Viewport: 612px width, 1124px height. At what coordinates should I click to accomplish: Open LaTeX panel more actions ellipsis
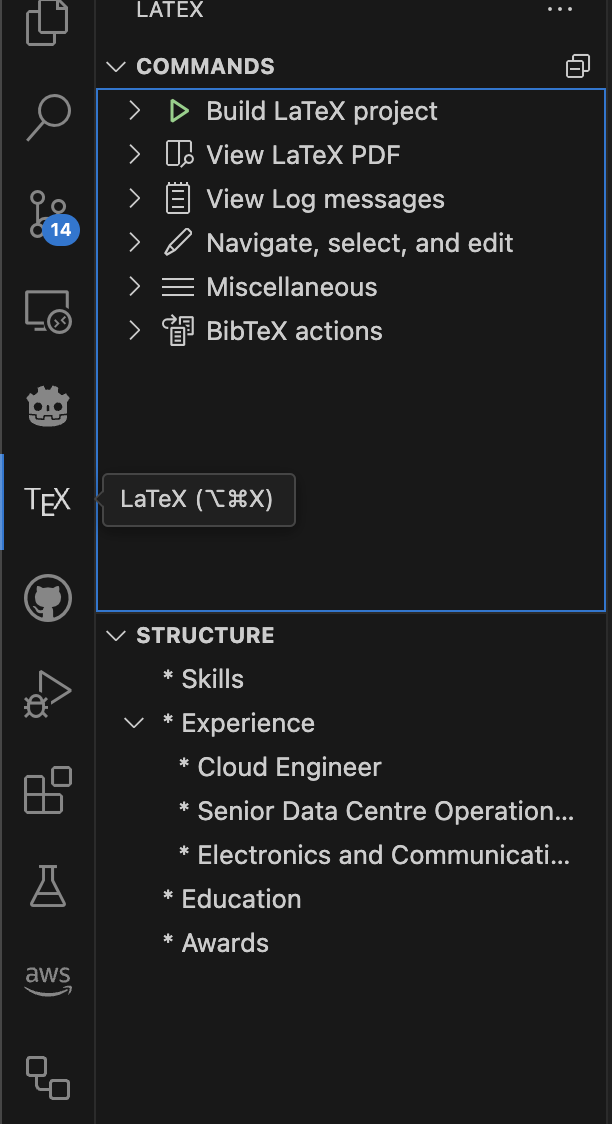click(560, 9)
